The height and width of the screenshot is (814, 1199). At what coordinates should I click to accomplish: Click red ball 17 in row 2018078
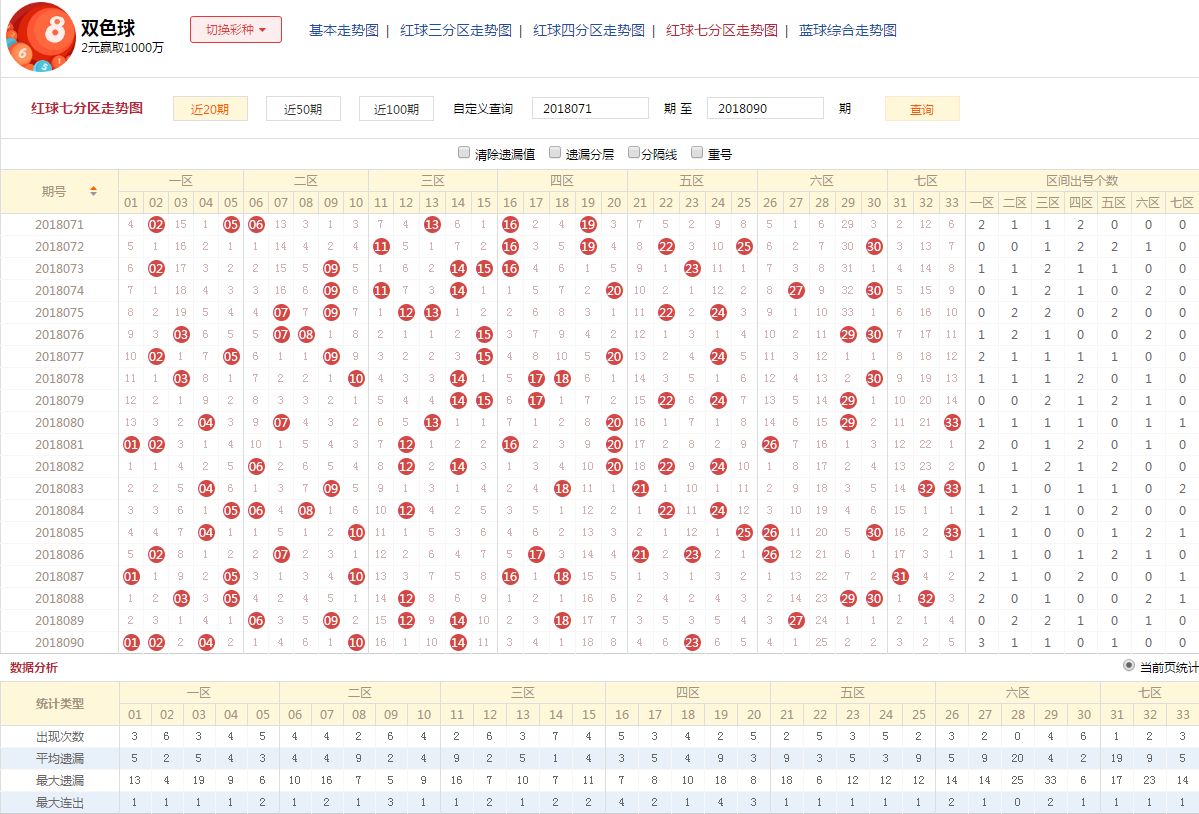(536, 379)
